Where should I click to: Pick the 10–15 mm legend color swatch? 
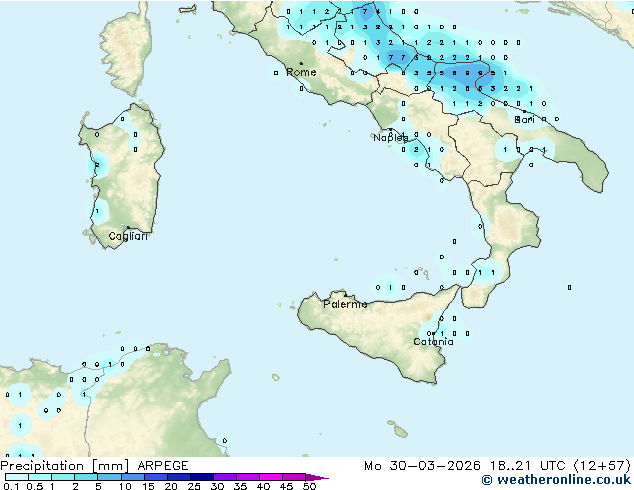click(133, 477)
